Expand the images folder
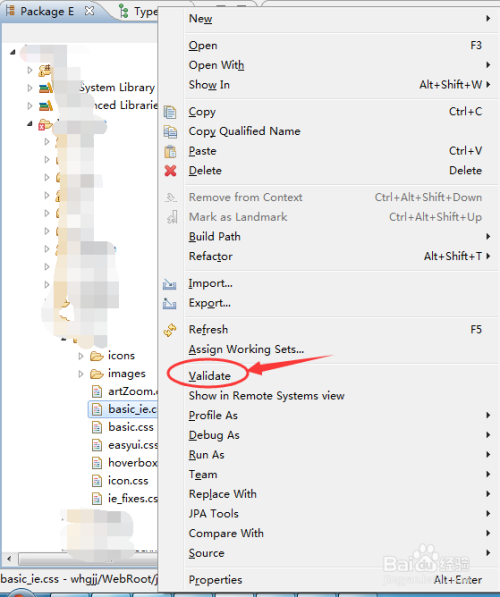The height and width of the screenshot is (597, 500). [81, 374]
